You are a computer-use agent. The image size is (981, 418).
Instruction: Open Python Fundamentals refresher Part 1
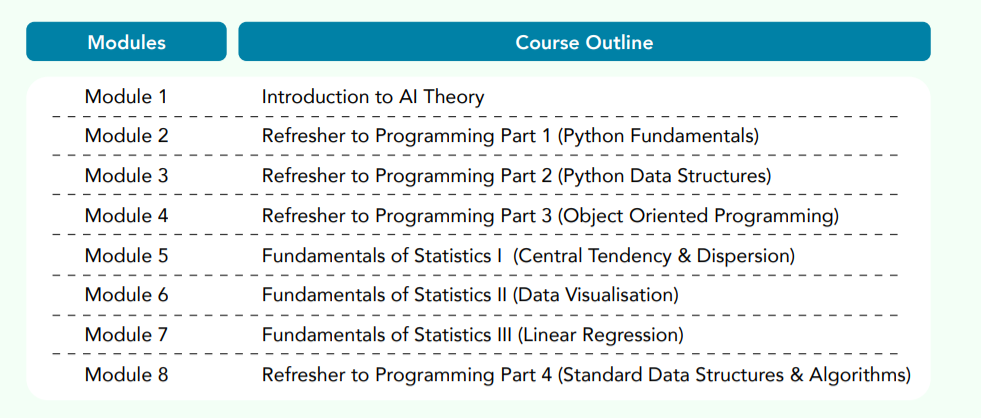[511, 136]
